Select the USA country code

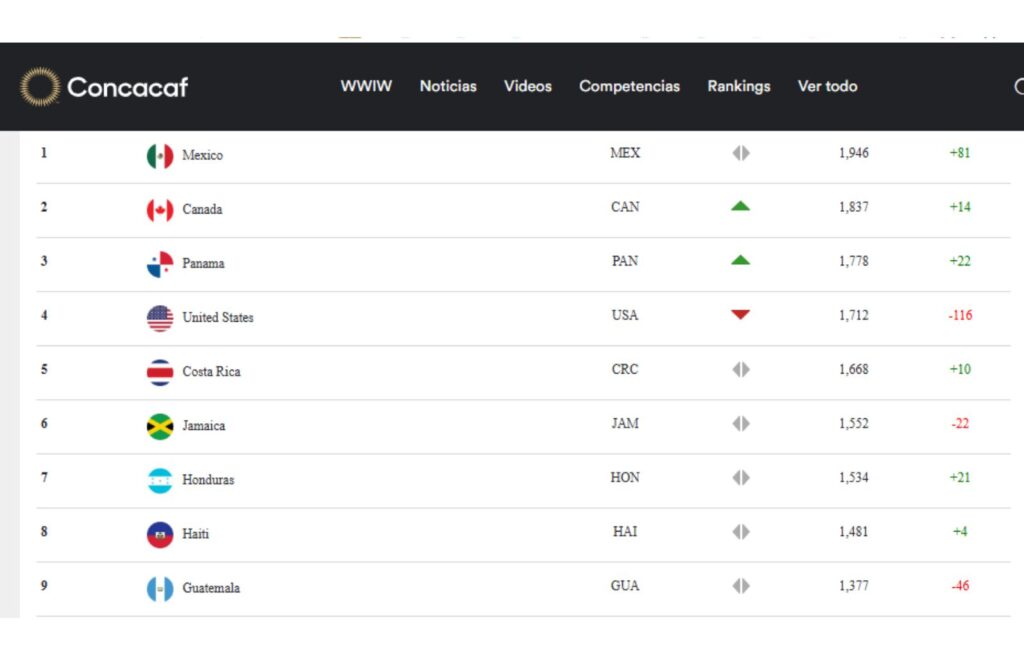click(x=625, y=315)
